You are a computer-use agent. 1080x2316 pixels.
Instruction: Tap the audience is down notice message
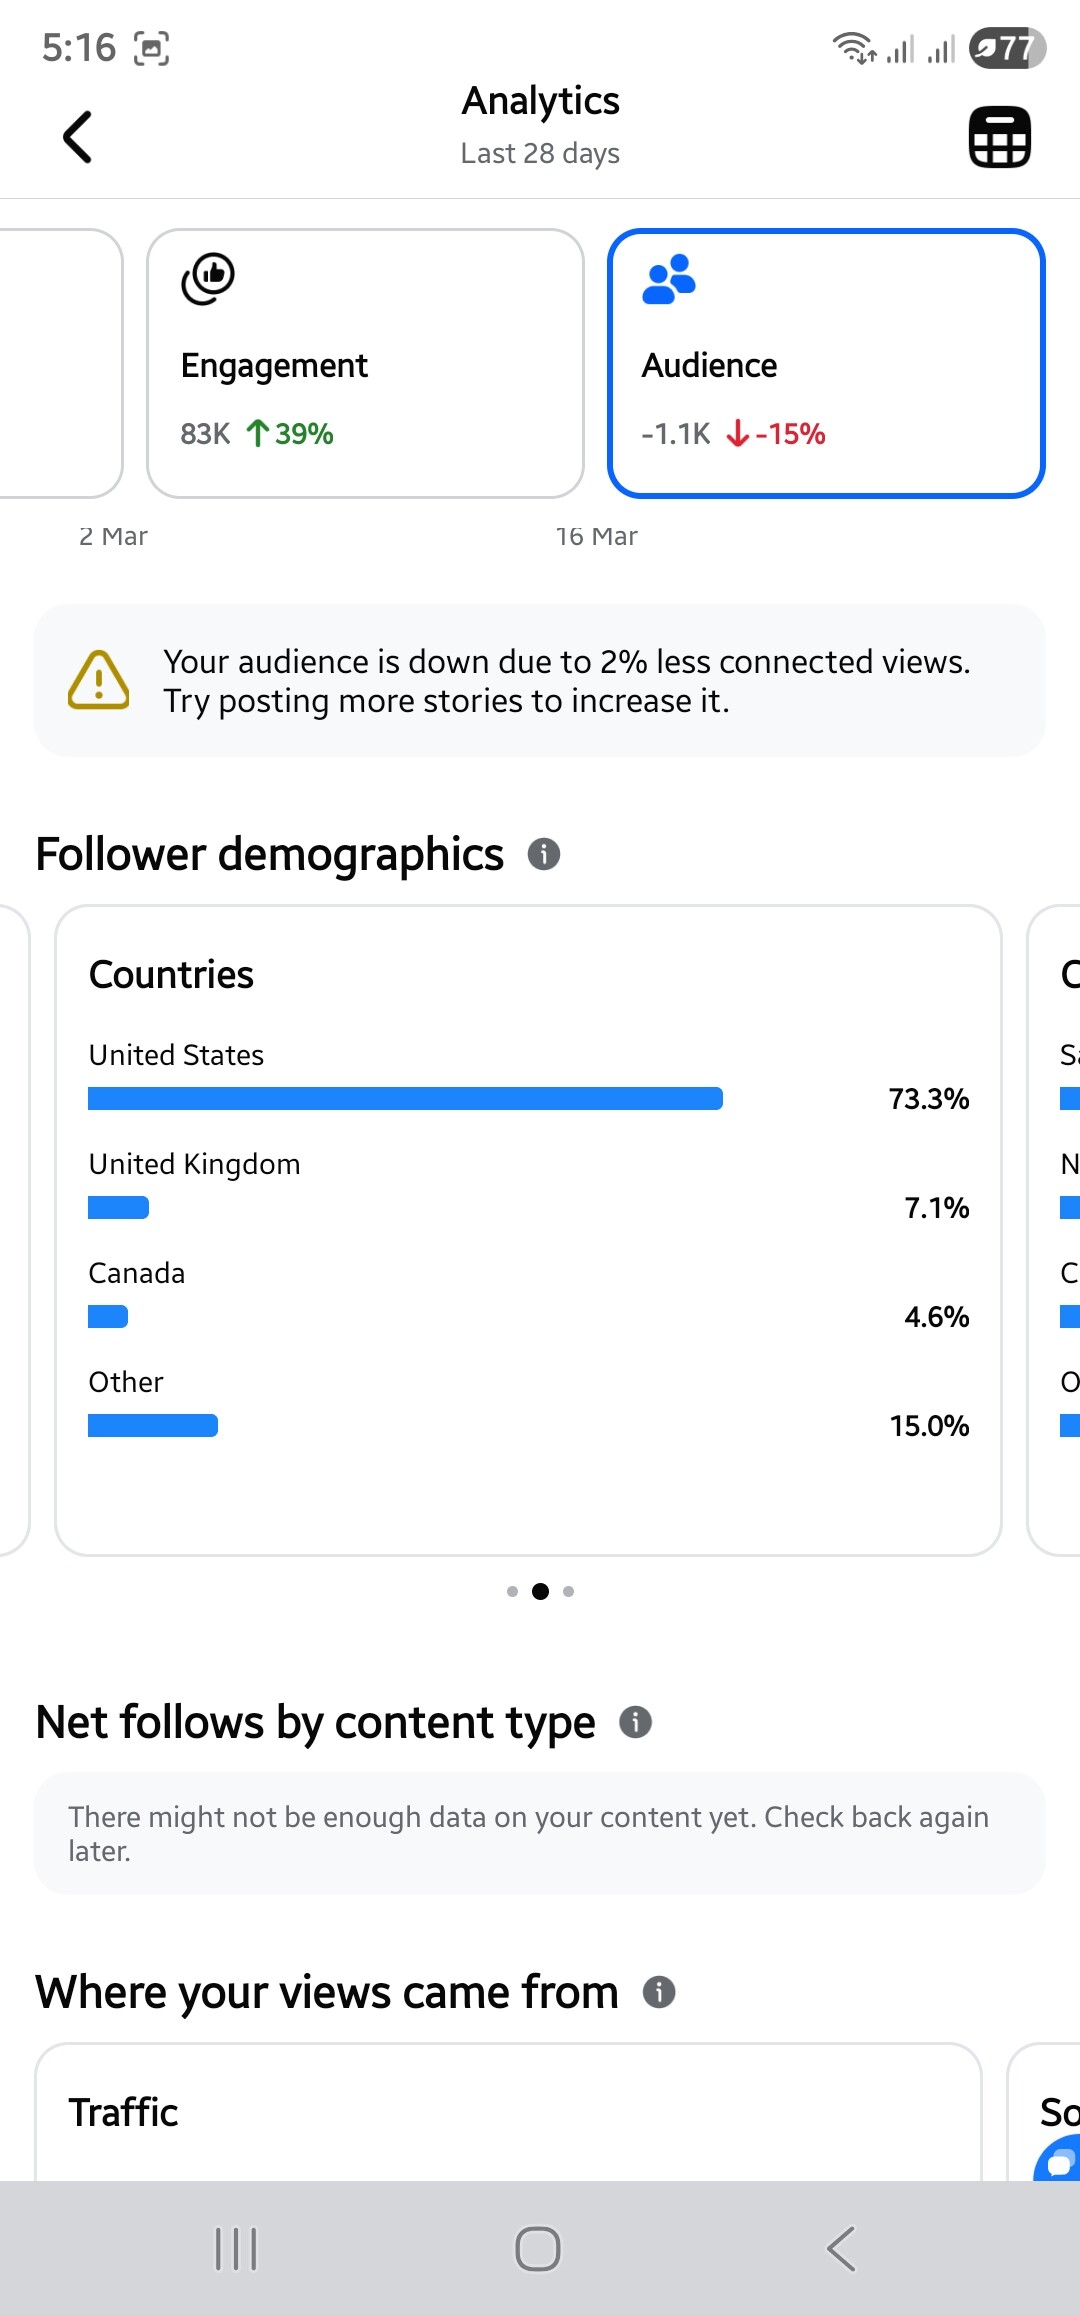click(566, 681)
